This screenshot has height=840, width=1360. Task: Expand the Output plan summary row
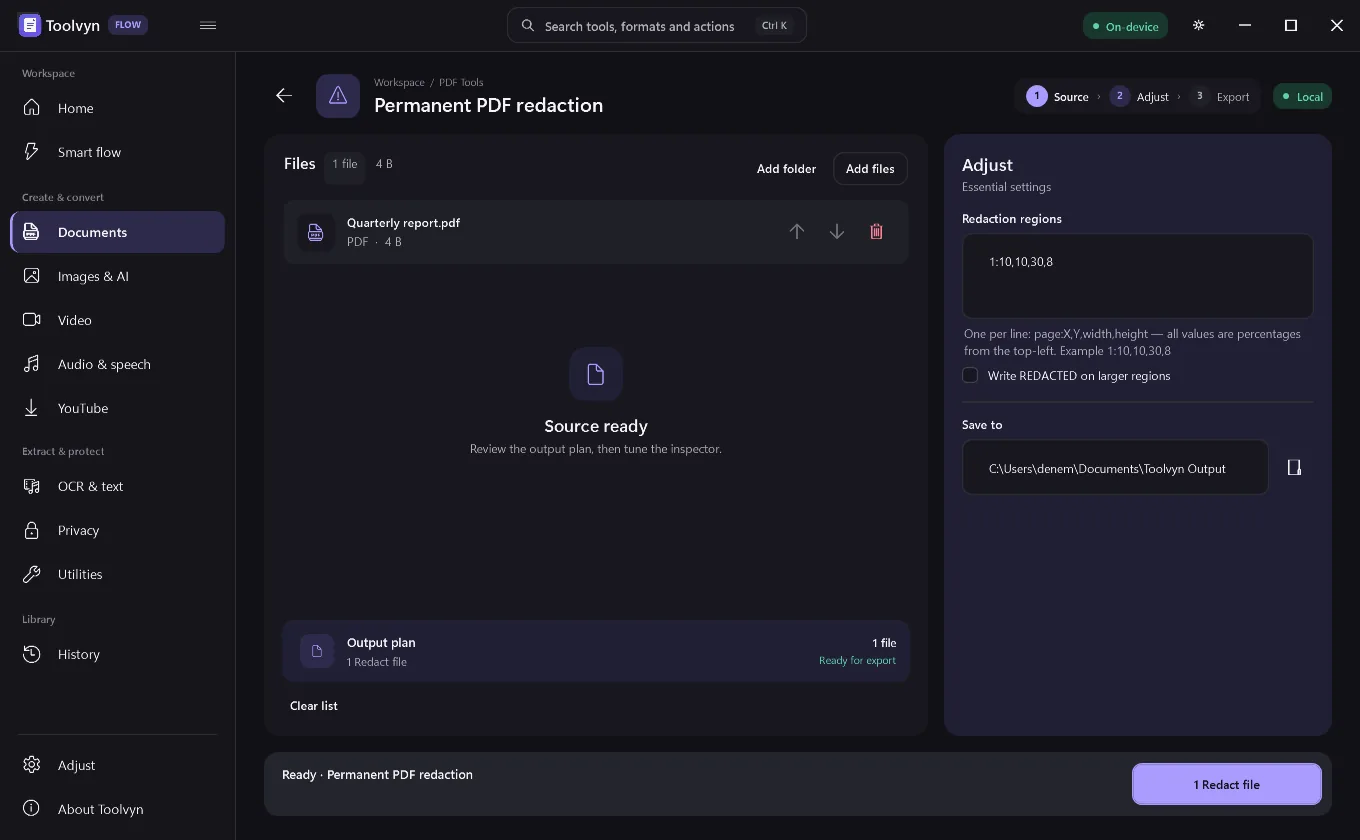click(596, 651)
